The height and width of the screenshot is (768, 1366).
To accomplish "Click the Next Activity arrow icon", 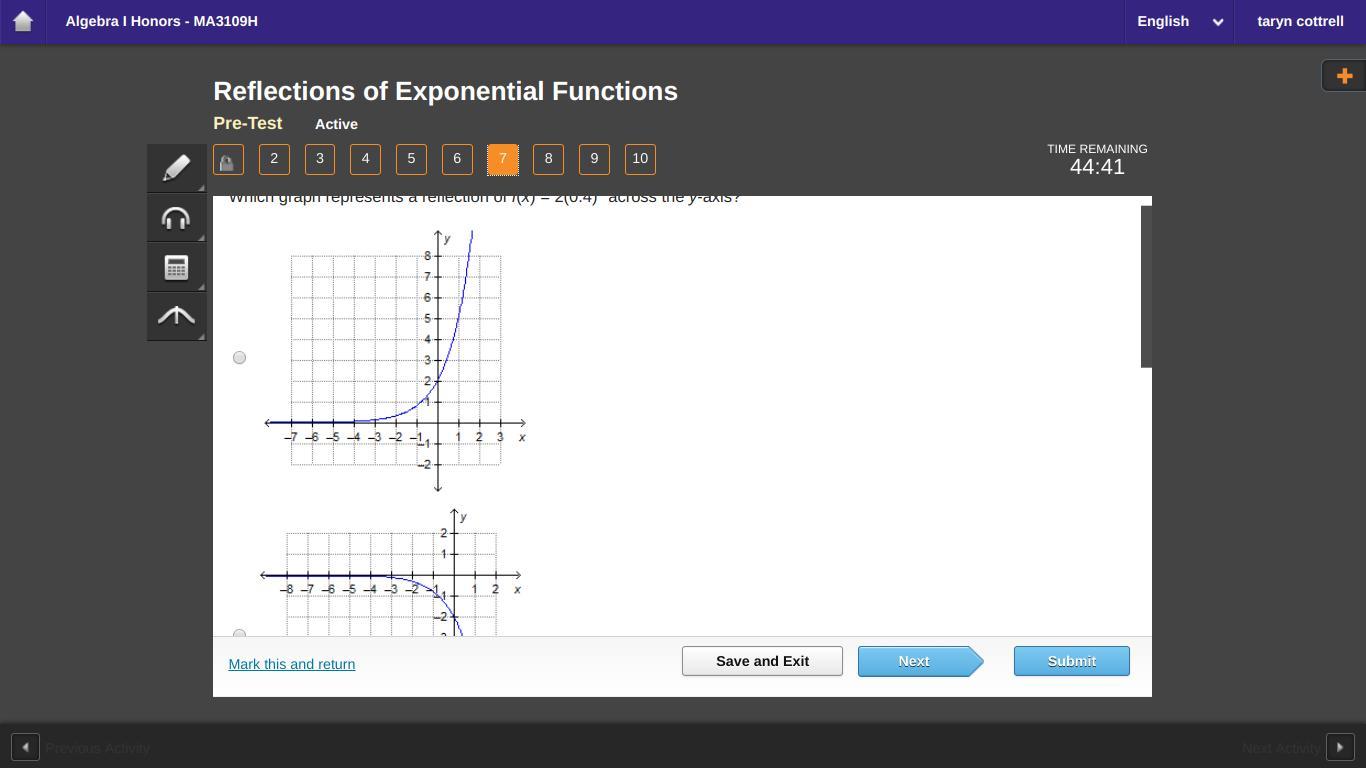I will pos(1340,747).
